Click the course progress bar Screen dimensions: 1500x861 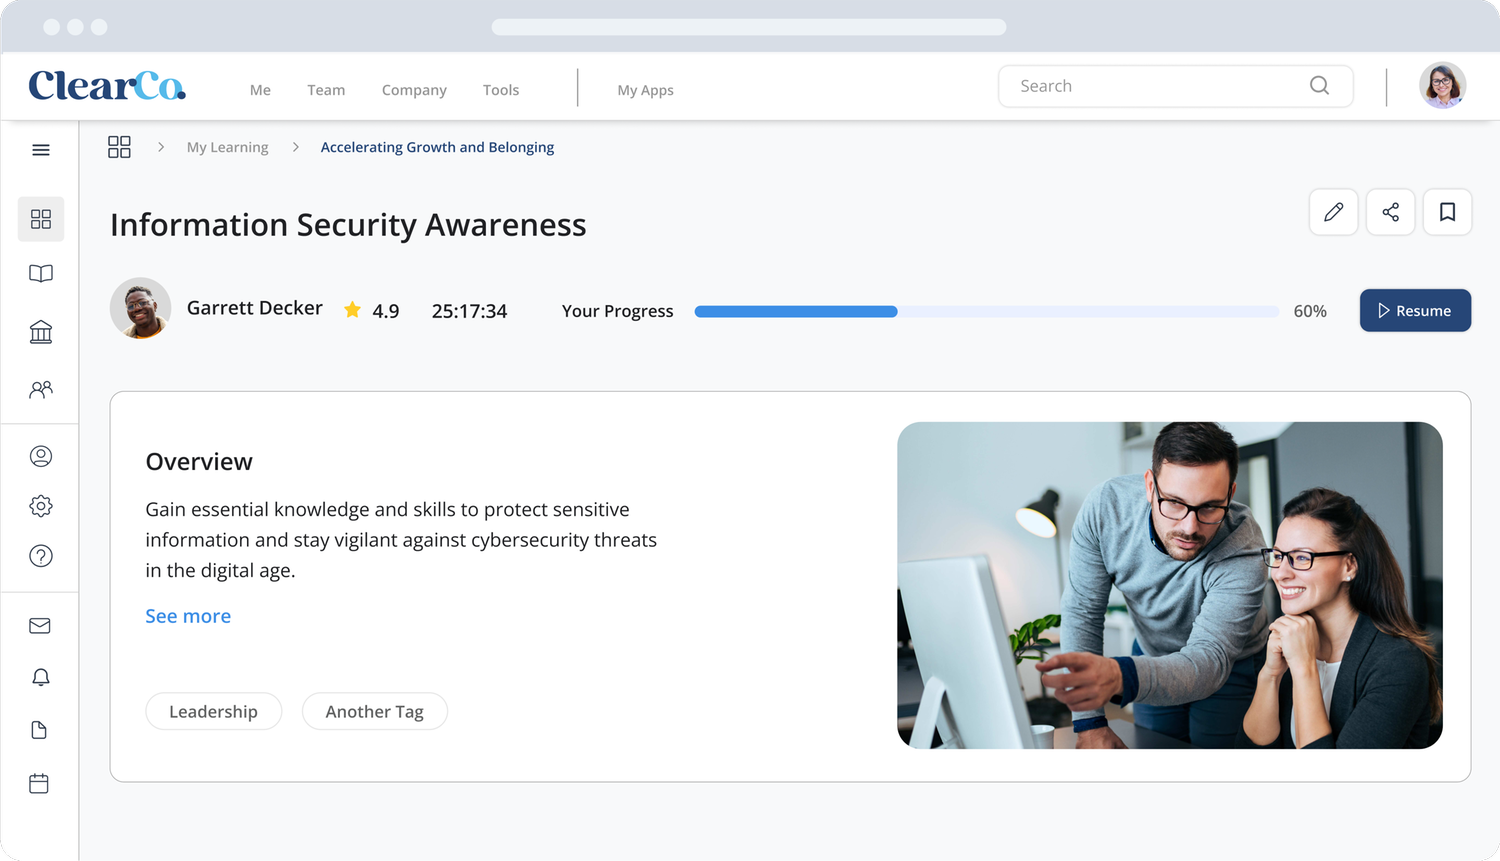click(987, 312)
